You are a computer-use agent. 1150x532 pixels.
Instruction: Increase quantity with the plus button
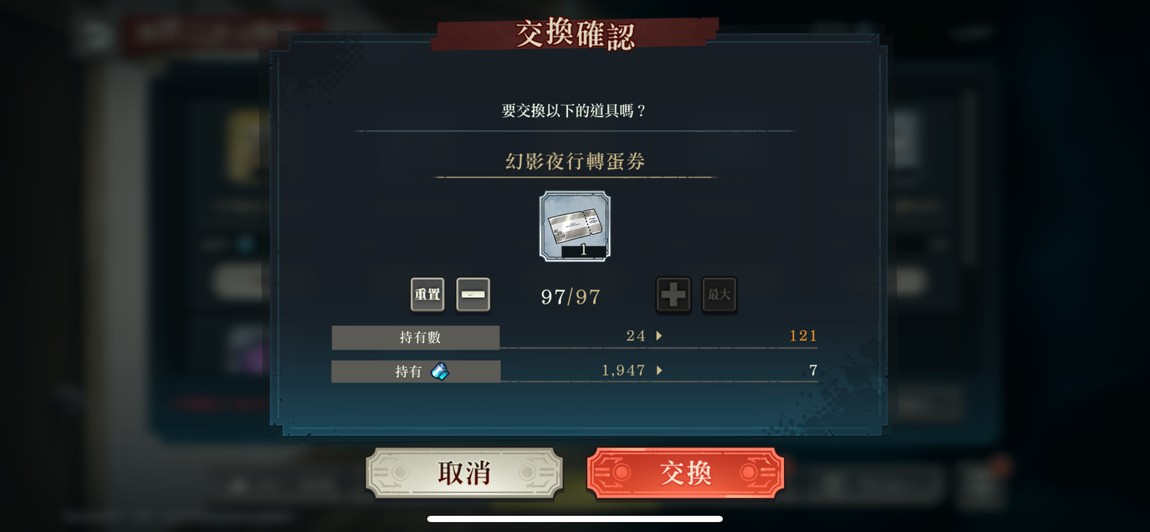tap(673, 295)
